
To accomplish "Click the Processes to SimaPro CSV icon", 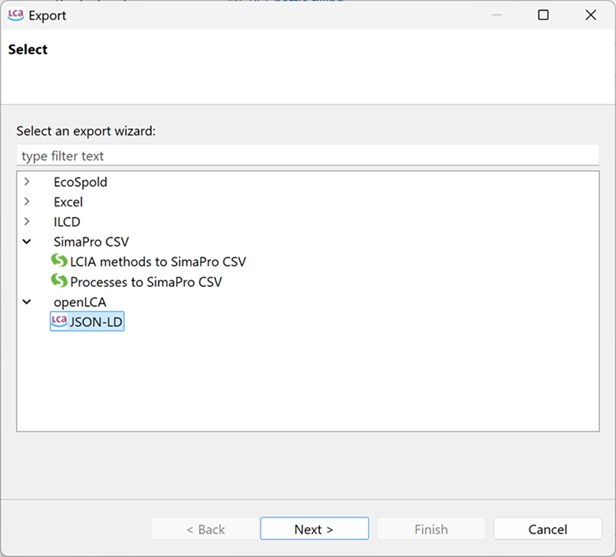I will 59,280.
